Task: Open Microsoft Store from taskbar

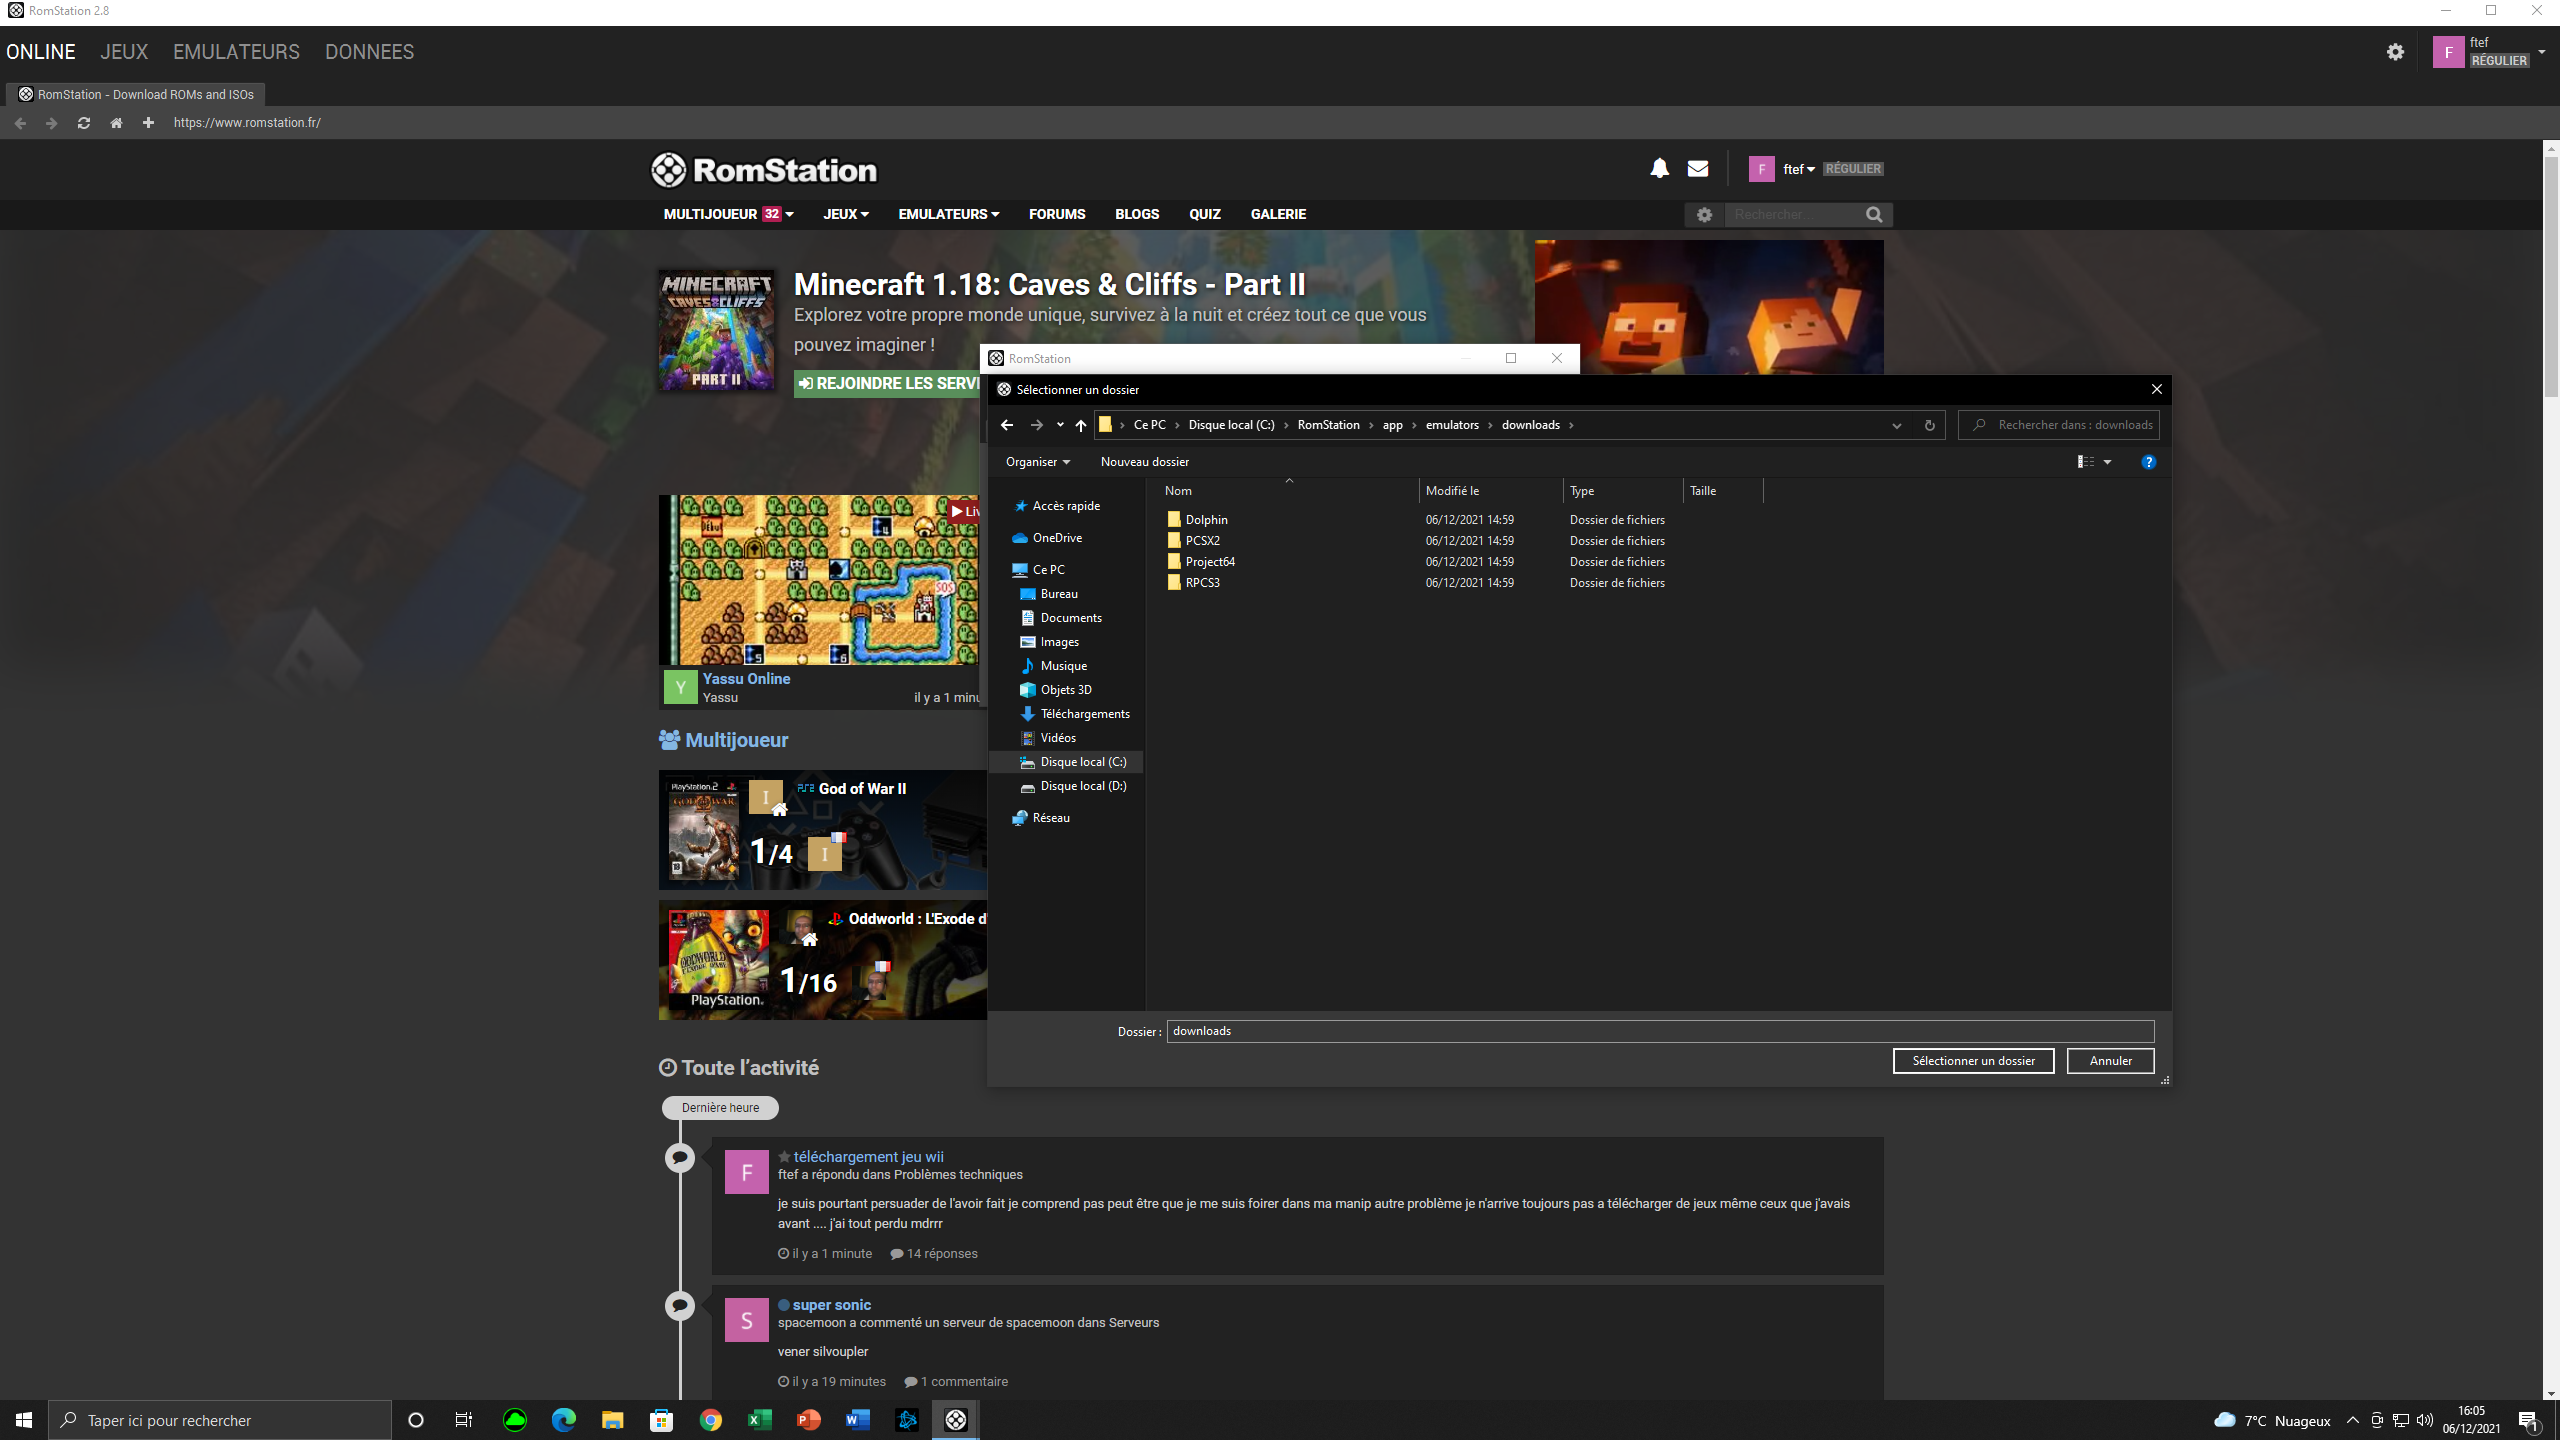Action: click(661, 1420)
